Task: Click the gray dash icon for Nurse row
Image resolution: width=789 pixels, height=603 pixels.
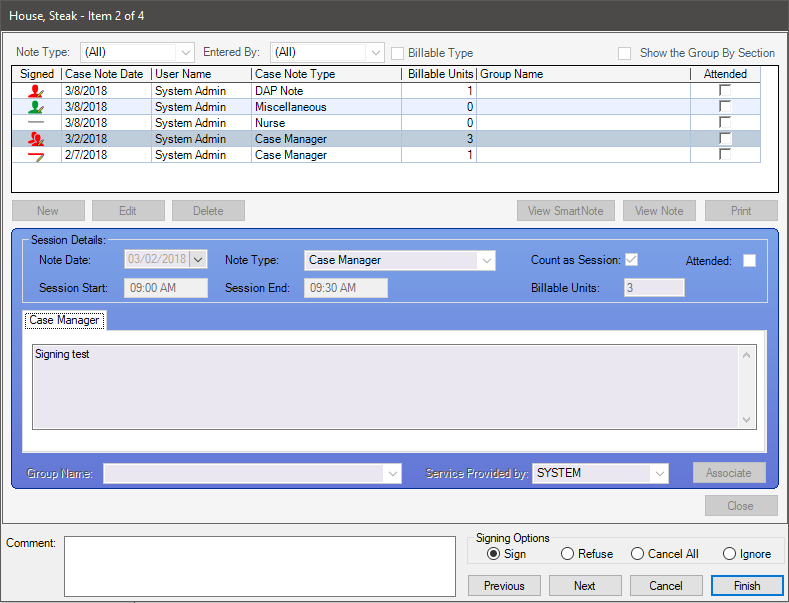Action: click(x=36, y=122)
